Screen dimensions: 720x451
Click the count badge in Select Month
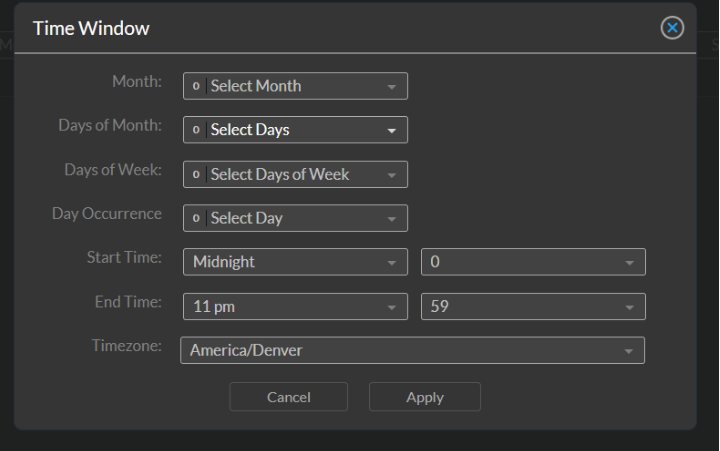[195, 86]
